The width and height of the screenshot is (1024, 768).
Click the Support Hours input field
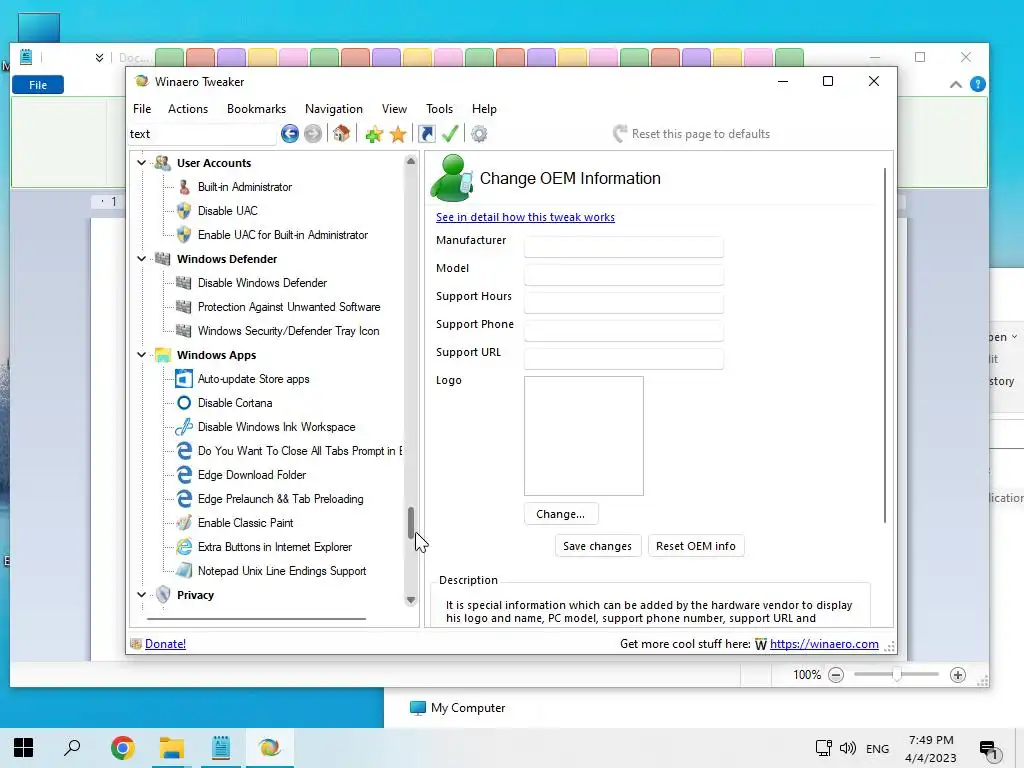(624, 303)
